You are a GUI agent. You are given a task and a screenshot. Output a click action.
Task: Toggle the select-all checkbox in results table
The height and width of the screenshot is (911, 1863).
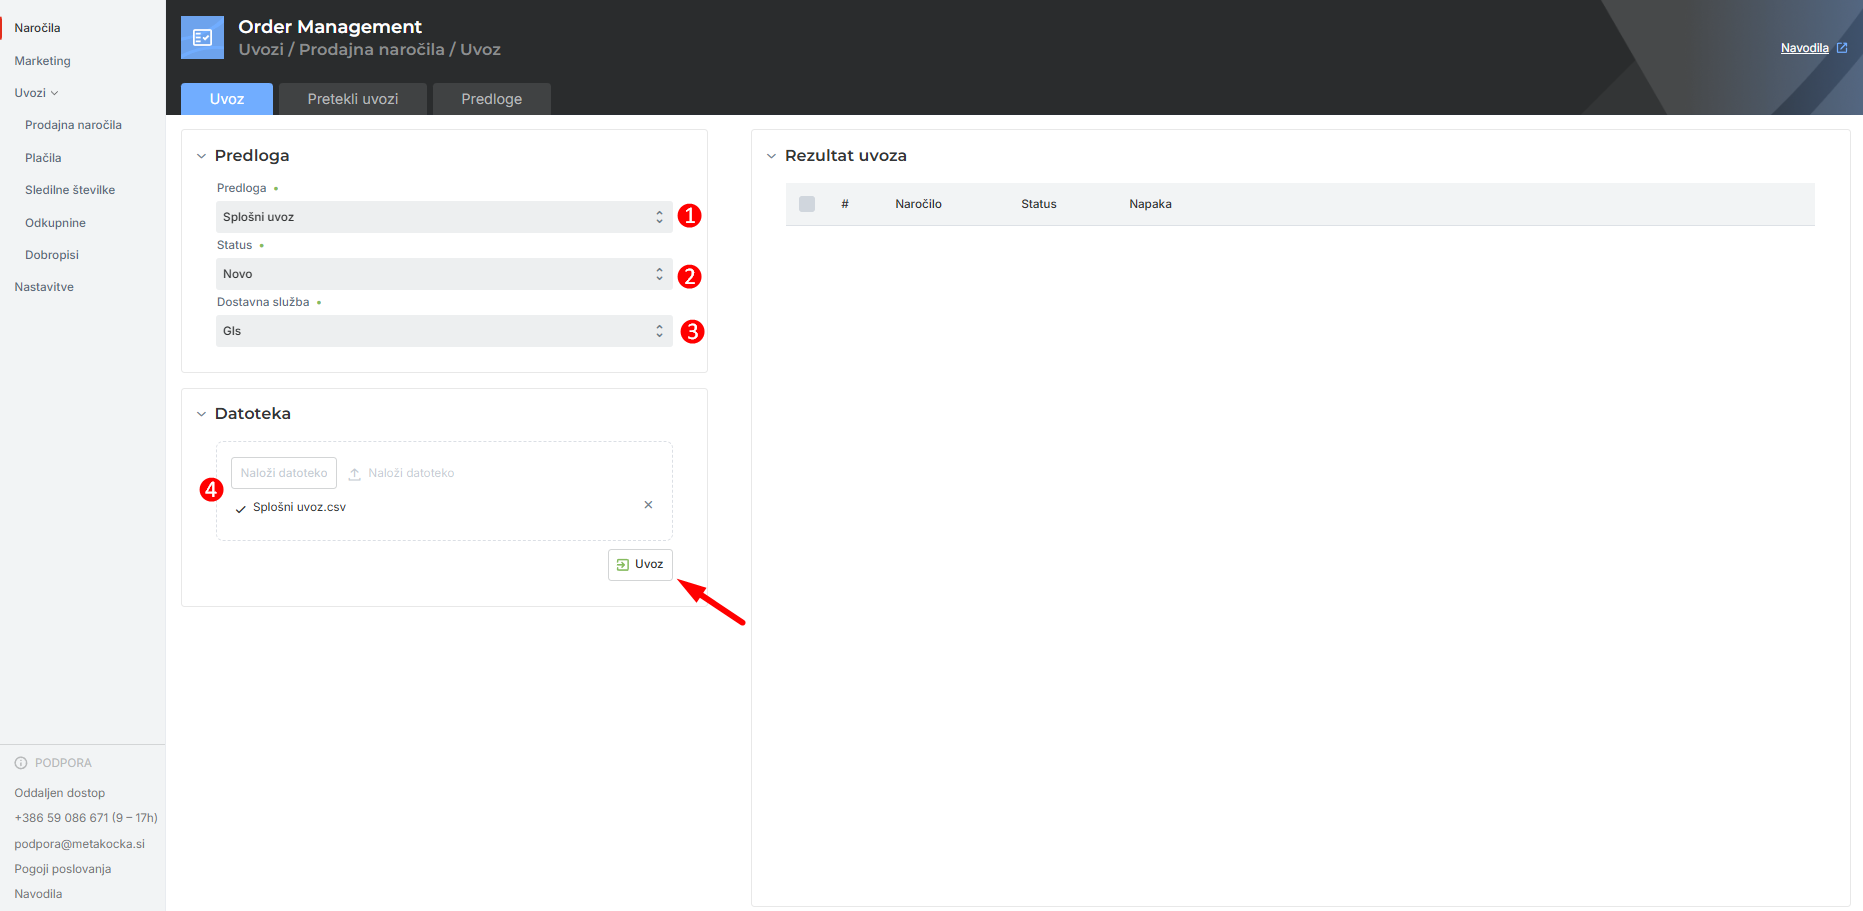point(807,204)
